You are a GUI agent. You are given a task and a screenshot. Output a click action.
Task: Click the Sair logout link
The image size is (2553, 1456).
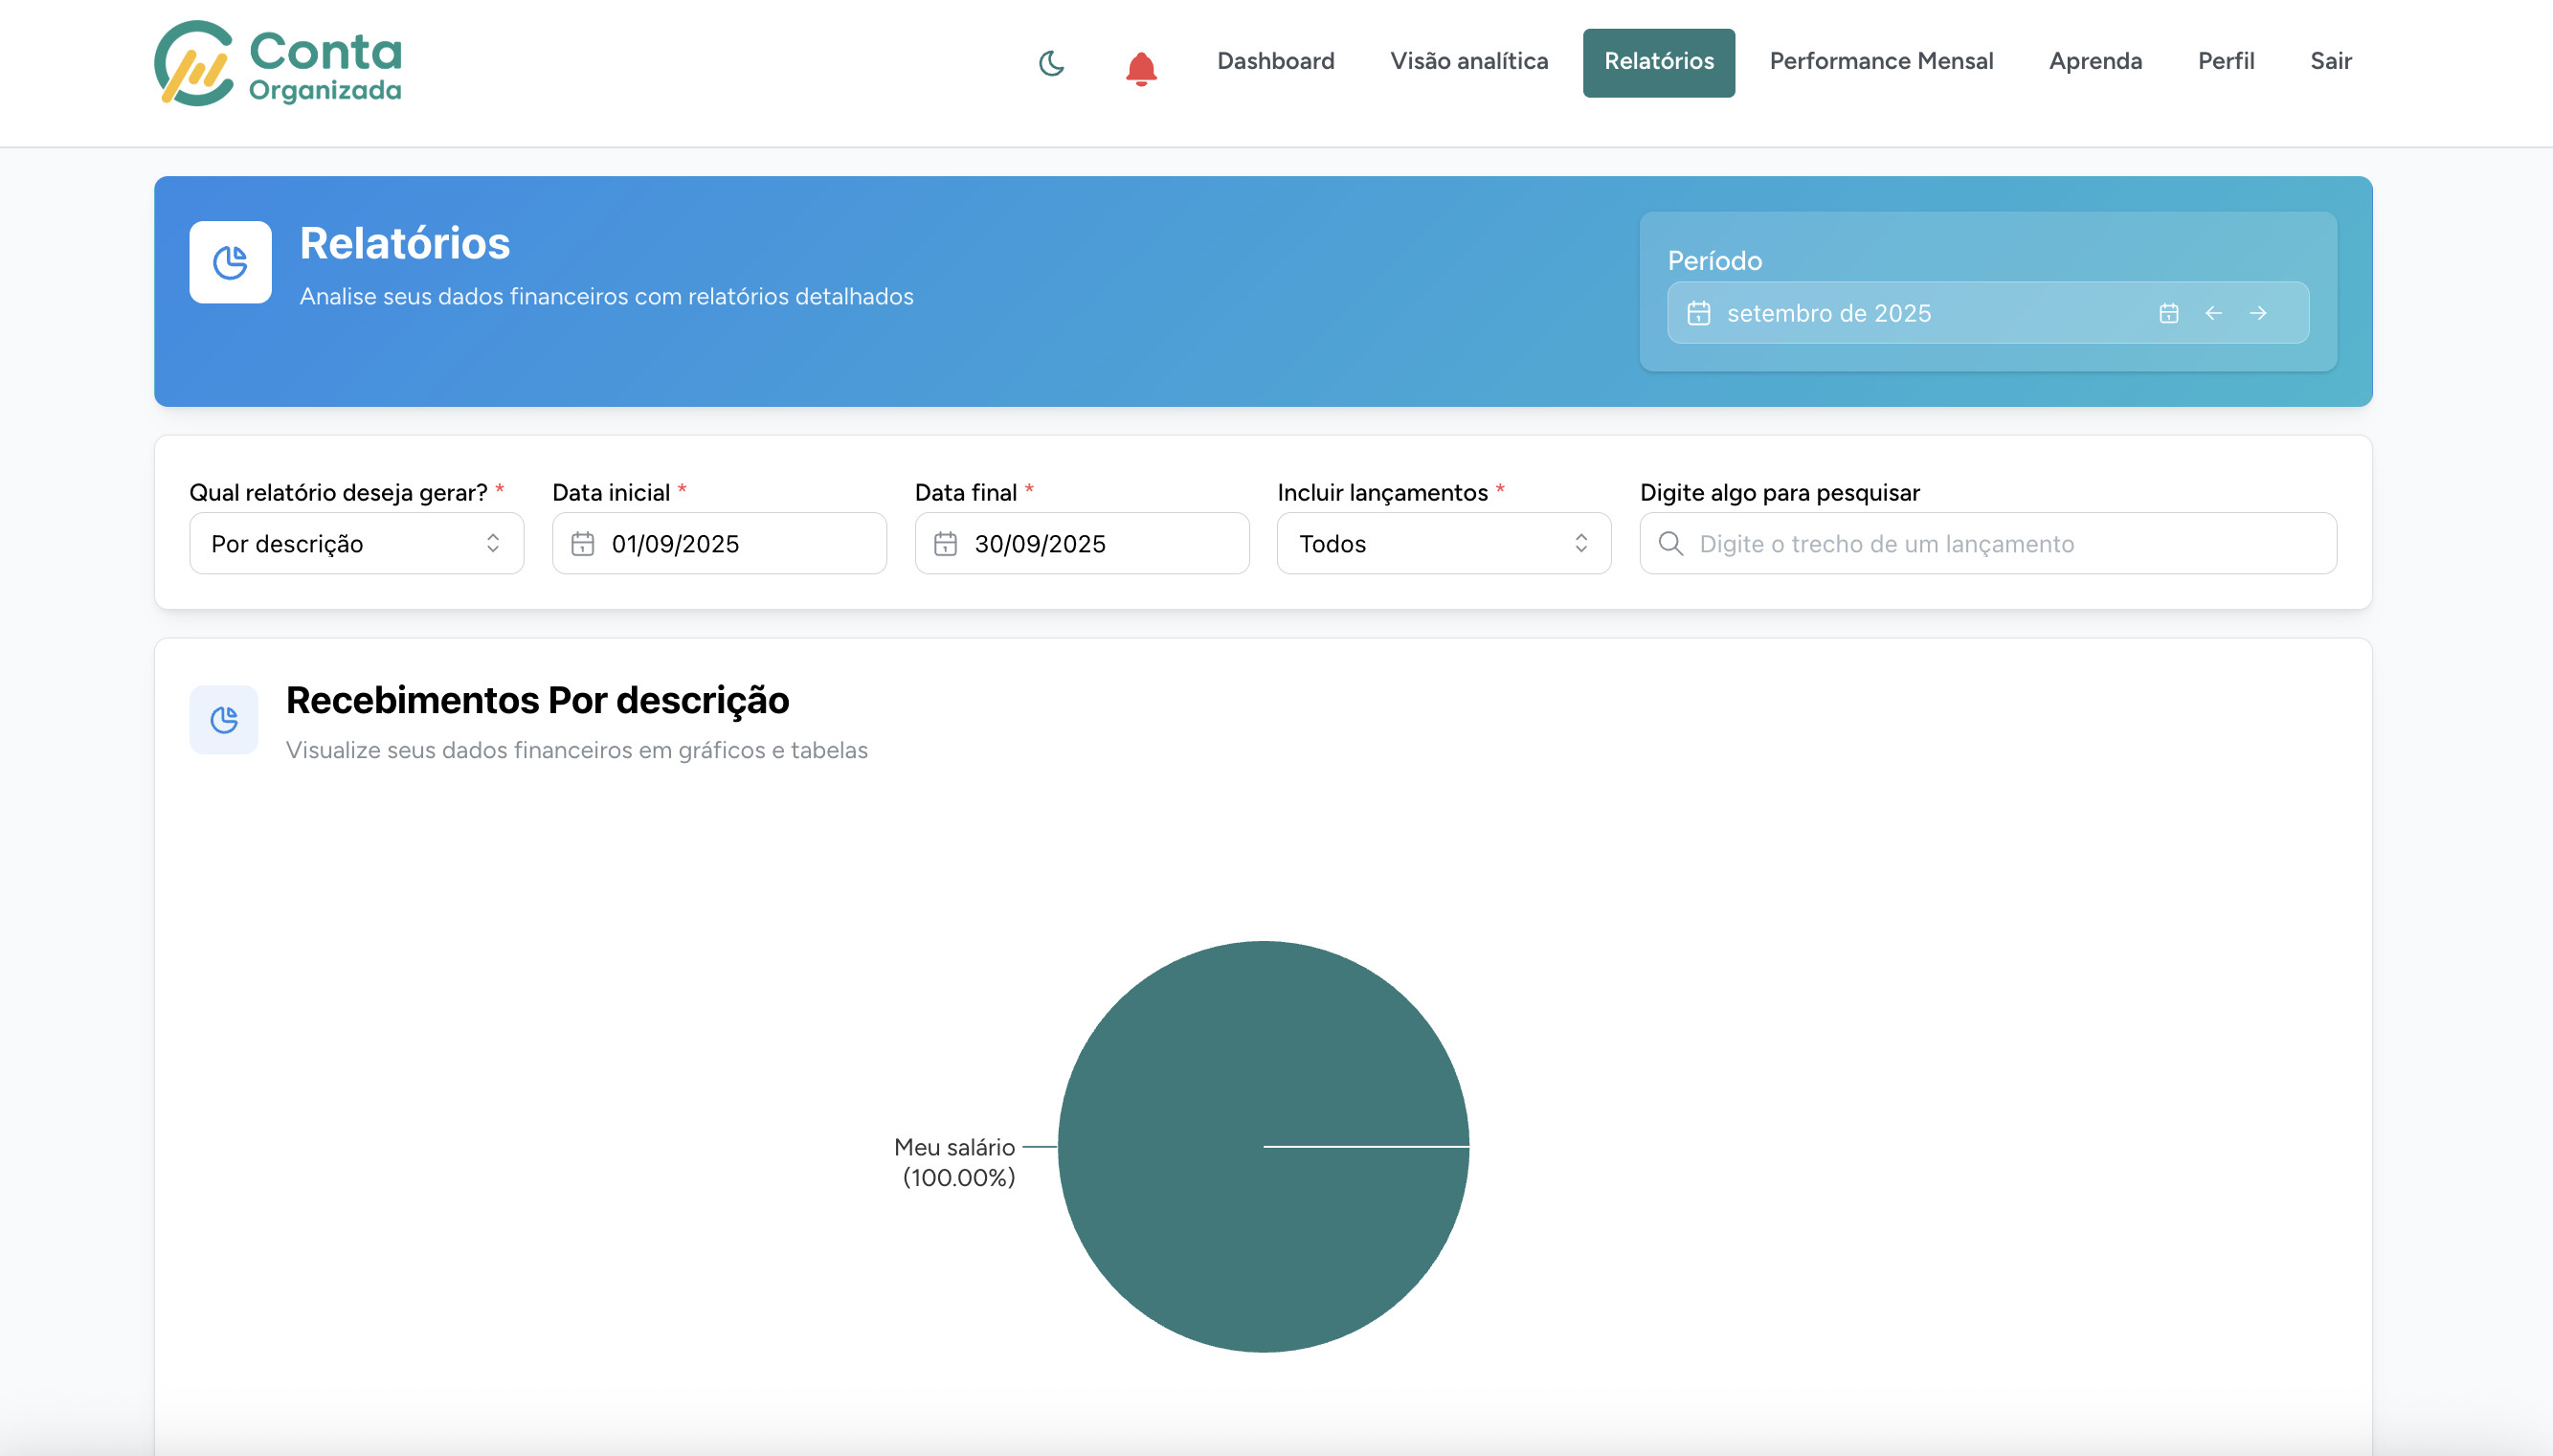point(2330,61)
